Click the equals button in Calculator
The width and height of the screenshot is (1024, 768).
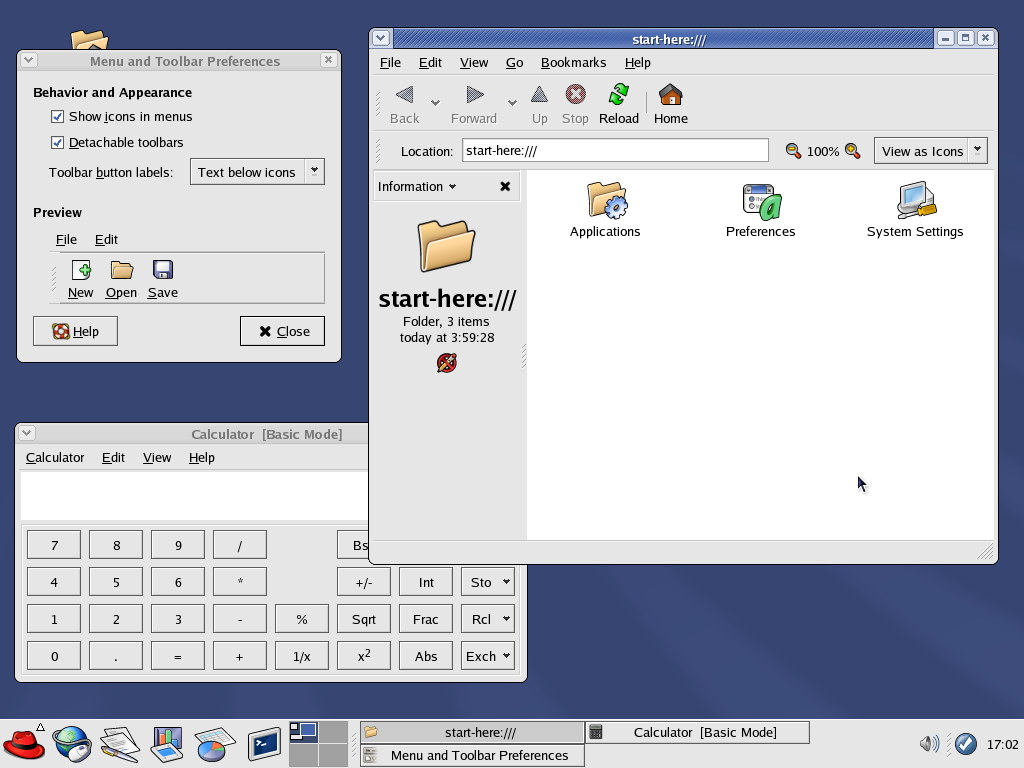(x=178, y=656)
